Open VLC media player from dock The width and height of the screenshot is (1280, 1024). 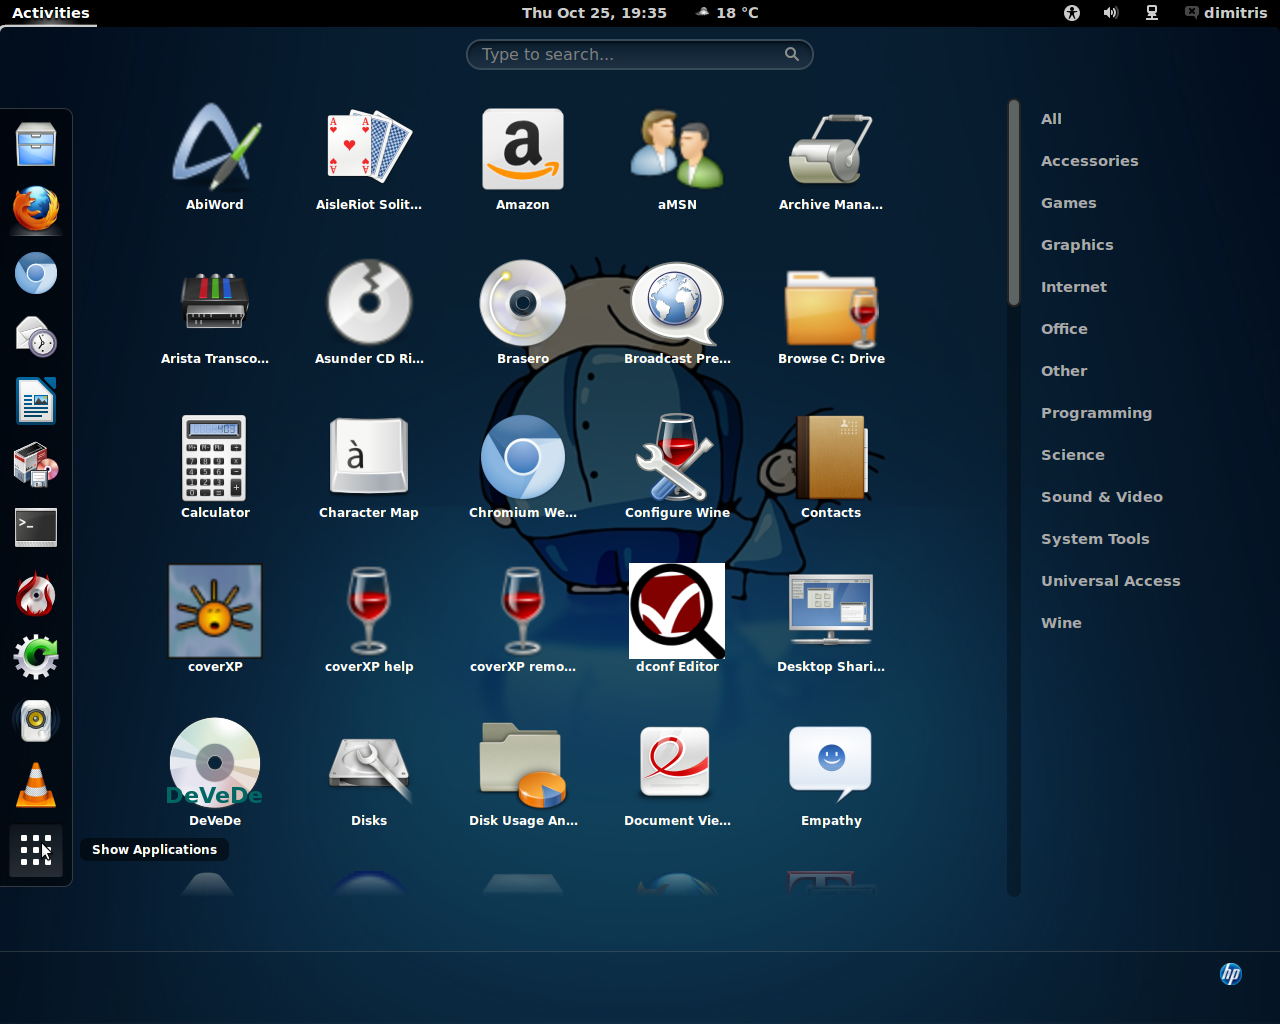click(x=36, y=785)
